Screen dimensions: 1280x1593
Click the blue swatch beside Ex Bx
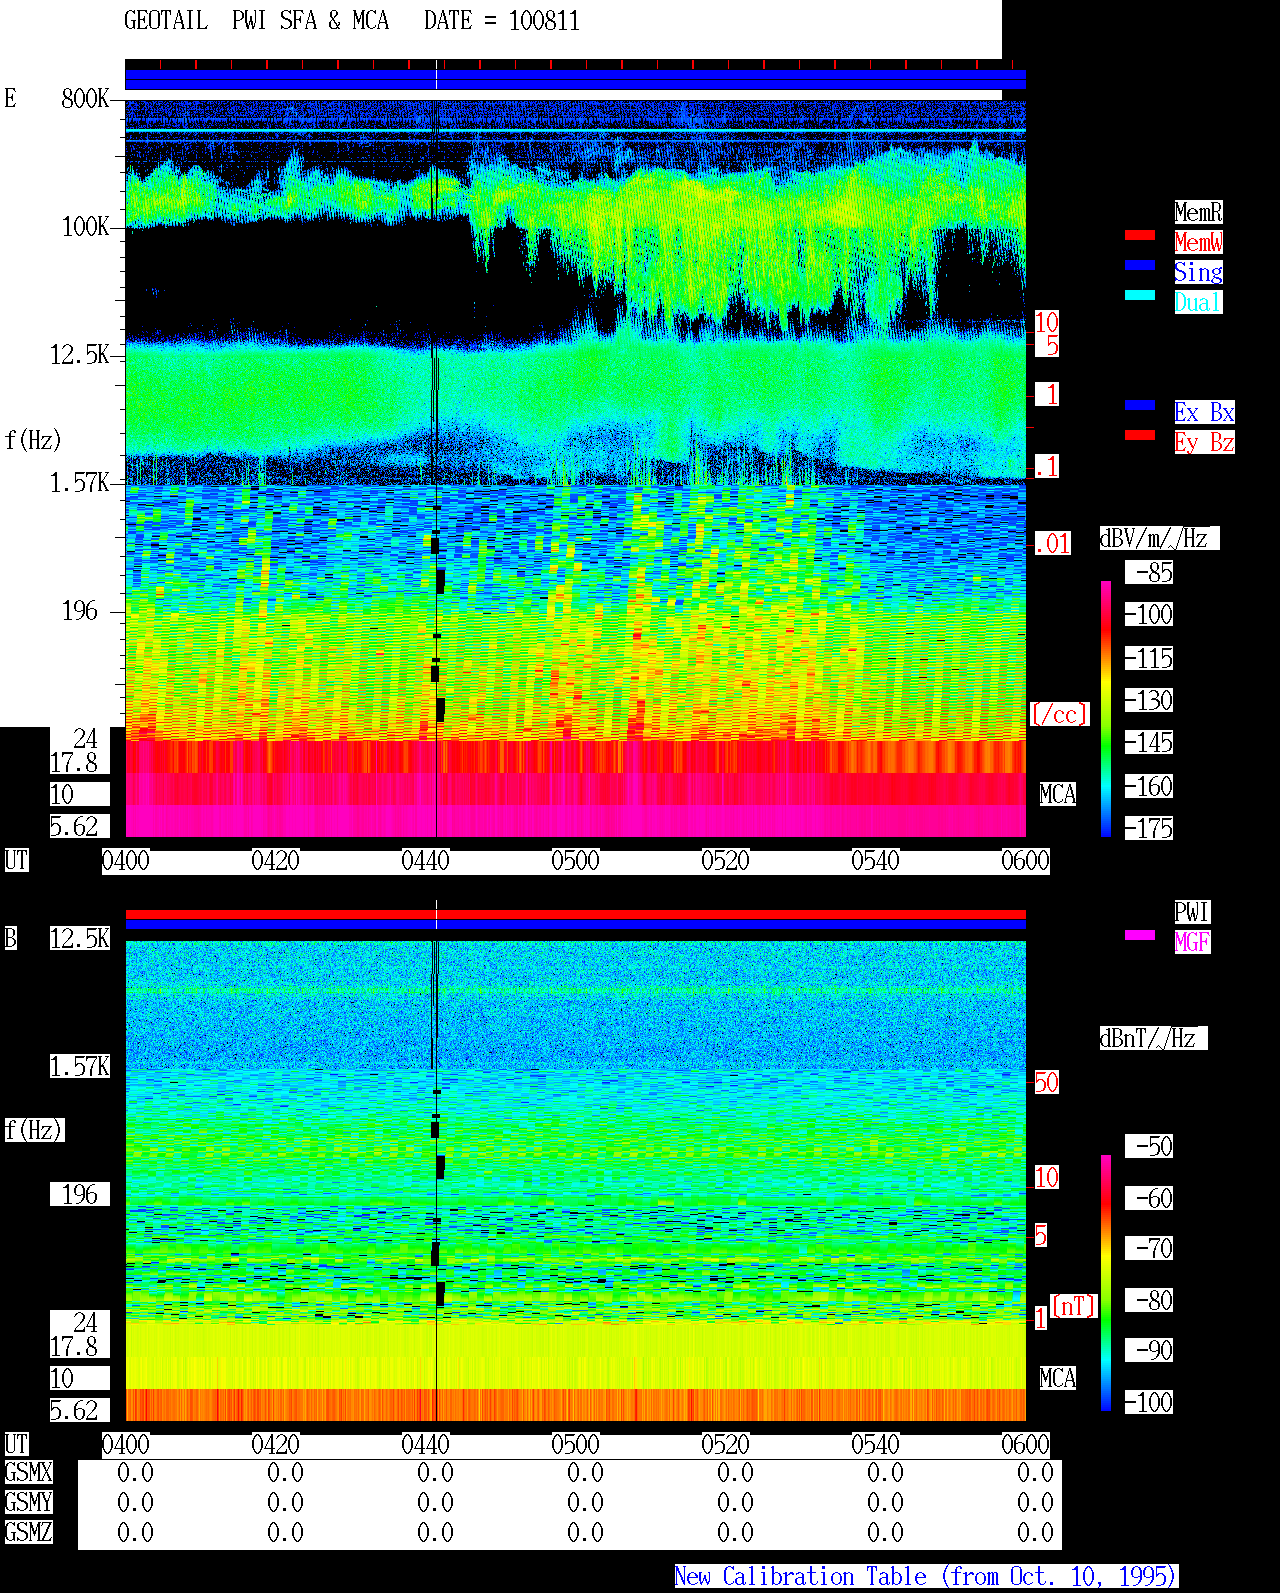coord(1140,405)
